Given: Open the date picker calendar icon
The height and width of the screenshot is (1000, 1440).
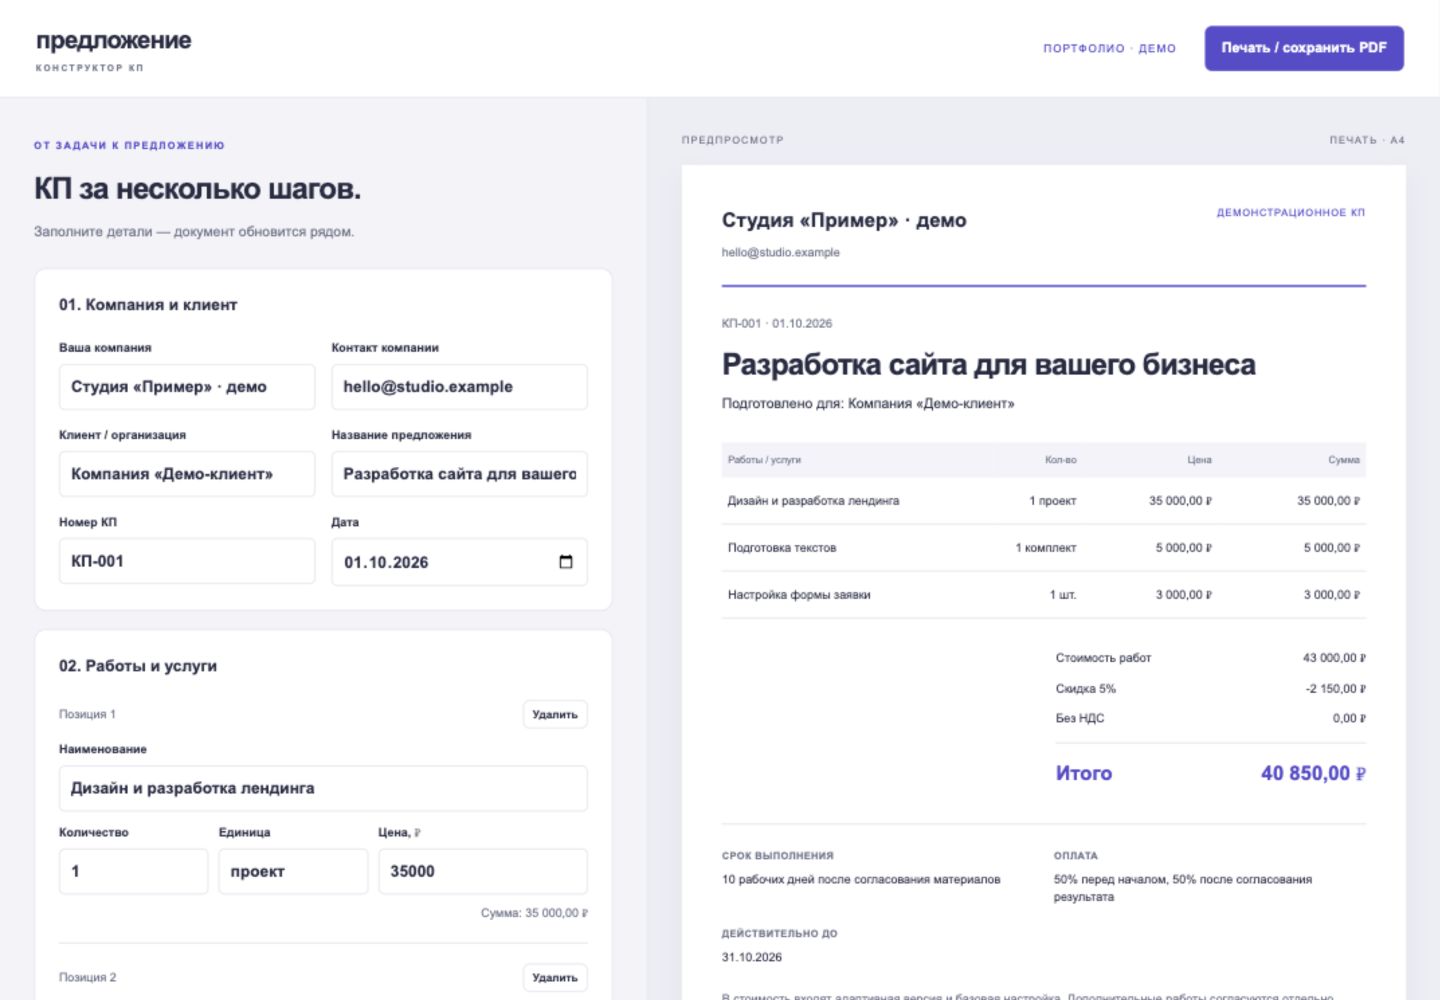Looking at the screenshot, I should tap(566, 562).
